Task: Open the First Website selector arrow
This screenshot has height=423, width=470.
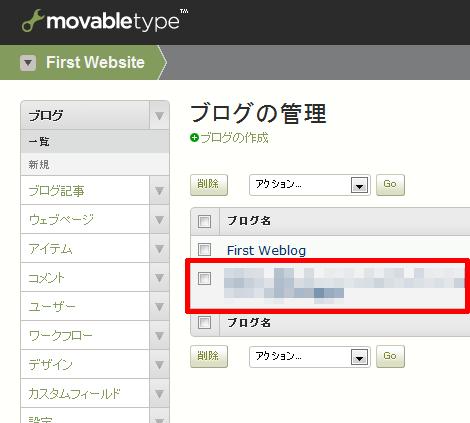Action: tap(28, 63)
